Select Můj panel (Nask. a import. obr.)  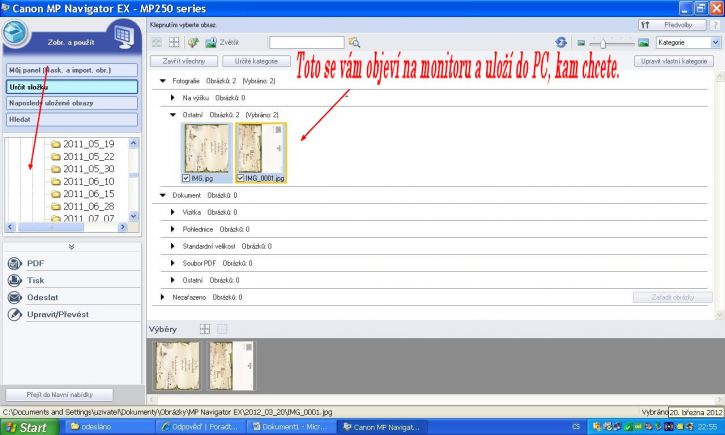[x=72, y=70]
